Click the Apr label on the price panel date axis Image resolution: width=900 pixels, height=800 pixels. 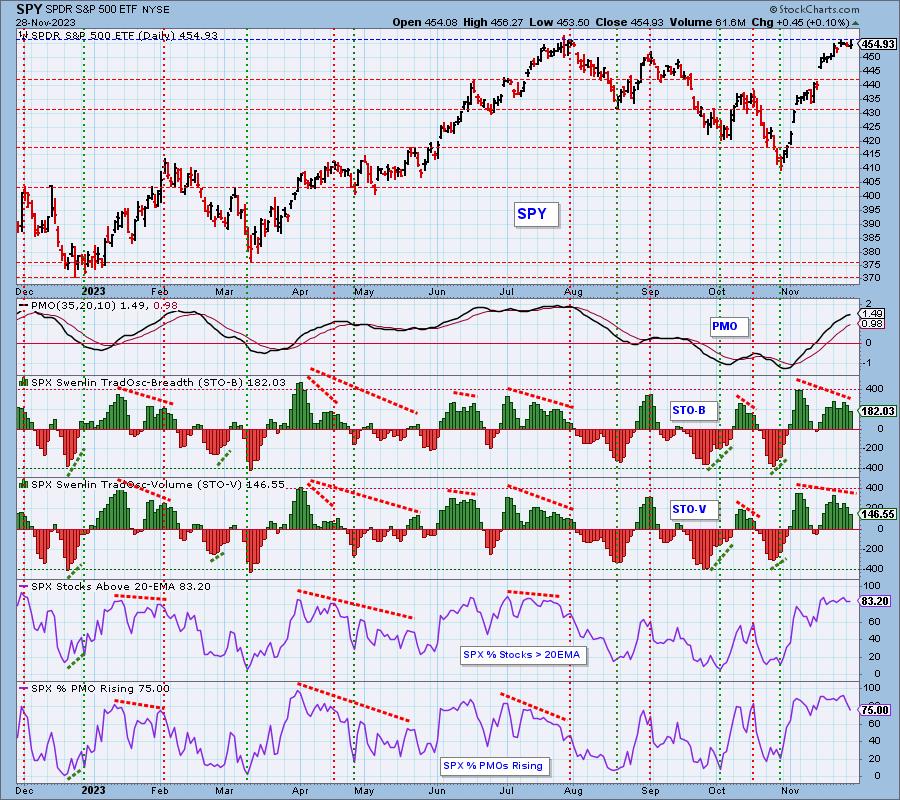click(x=300, y=292)
